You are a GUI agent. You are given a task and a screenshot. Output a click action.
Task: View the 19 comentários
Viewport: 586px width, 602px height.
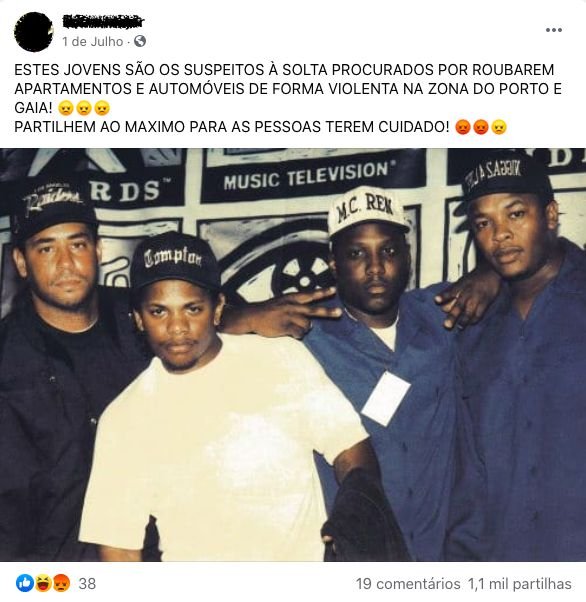pyautogui.click(x=408, y=584)
